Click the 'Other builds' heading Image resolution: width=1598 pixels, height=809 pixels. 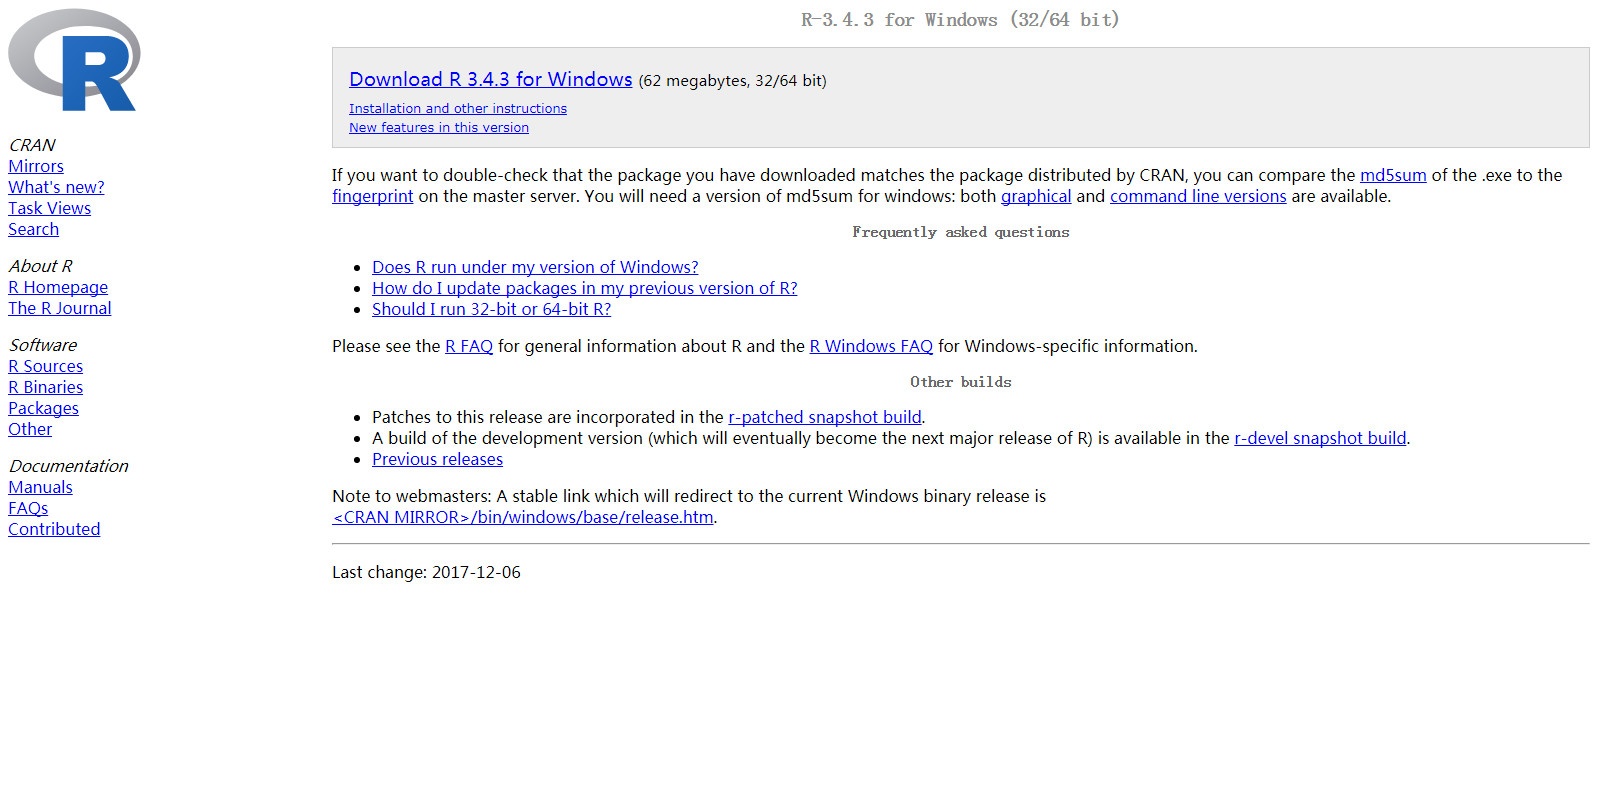tap(960, 382)
